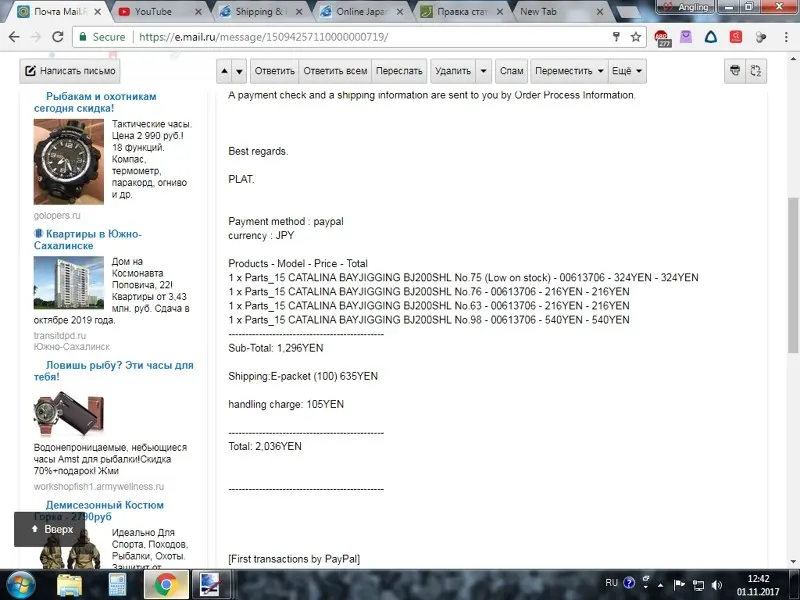800x600 pixels.
Task: Show hidden tray icons arrow
Action: click(x=660, y=585)
